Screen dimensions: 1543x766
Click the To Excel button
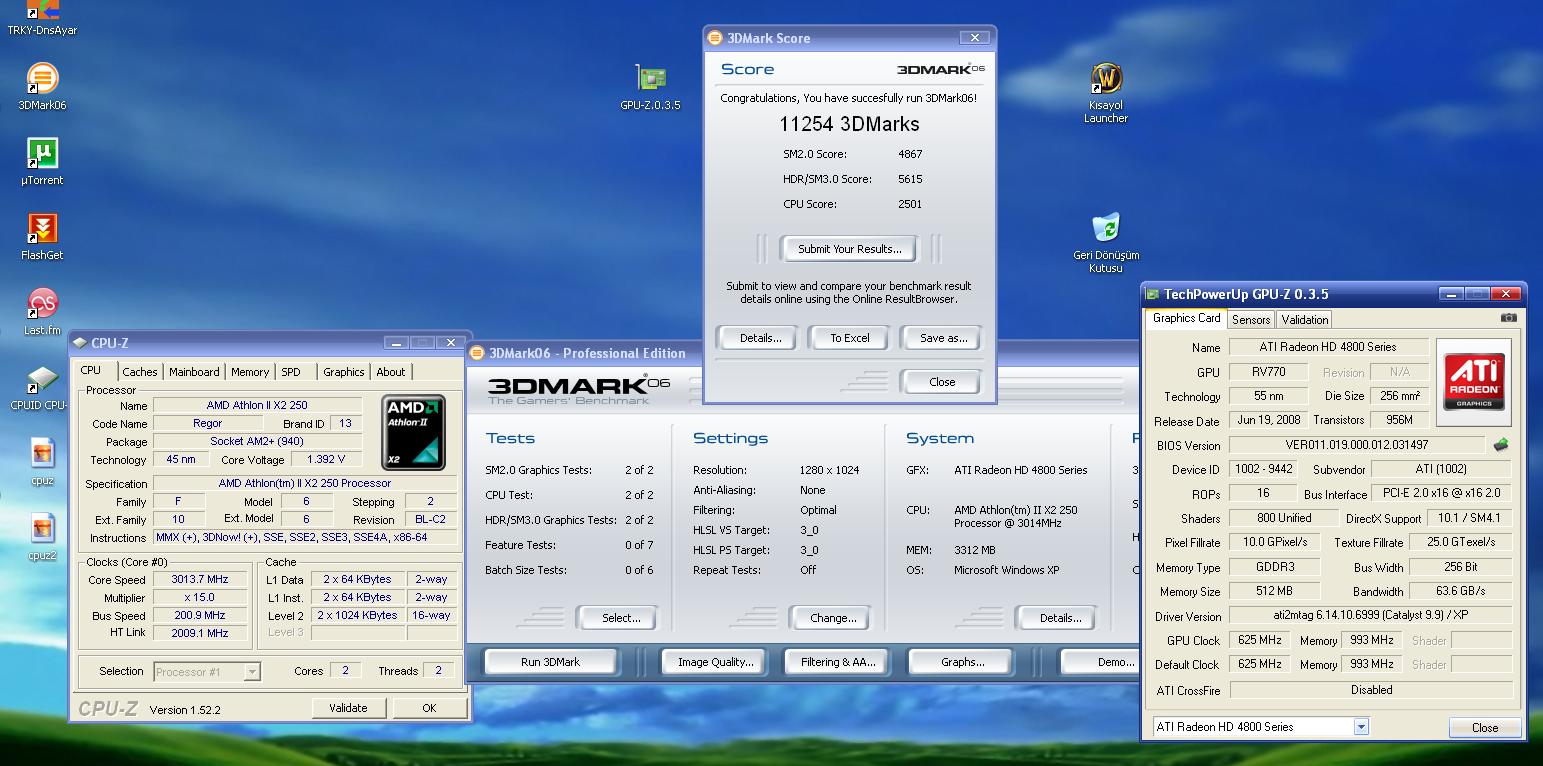tap(850, 338)
